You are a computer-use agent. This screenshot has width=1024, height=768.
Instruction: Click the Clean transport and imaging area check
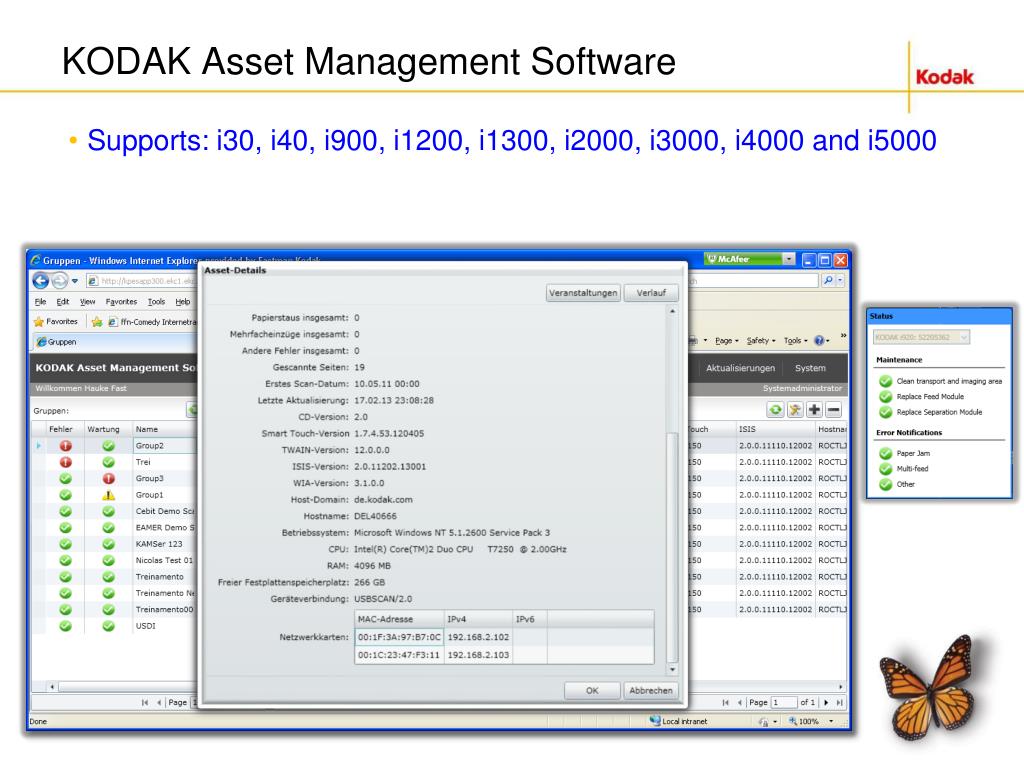click(x=886, y=381)
